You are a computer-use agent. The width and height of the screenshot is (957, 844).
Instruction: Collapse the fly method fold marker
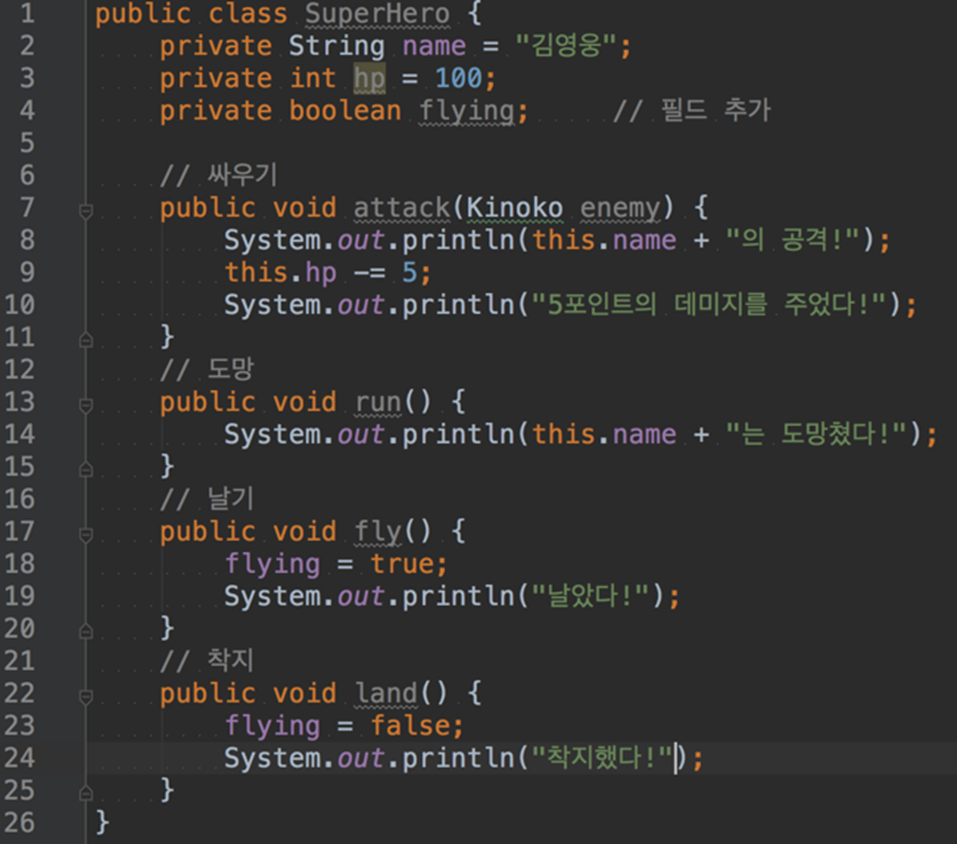[86, 535]
